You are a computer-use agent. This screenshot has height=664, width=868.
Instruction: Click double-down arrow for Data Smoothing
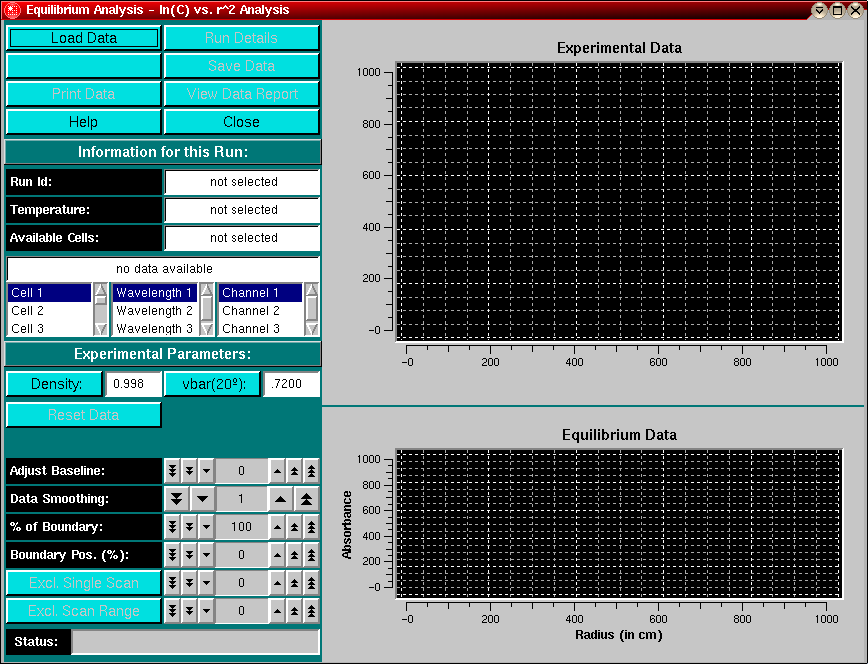[x=176, y=499]
